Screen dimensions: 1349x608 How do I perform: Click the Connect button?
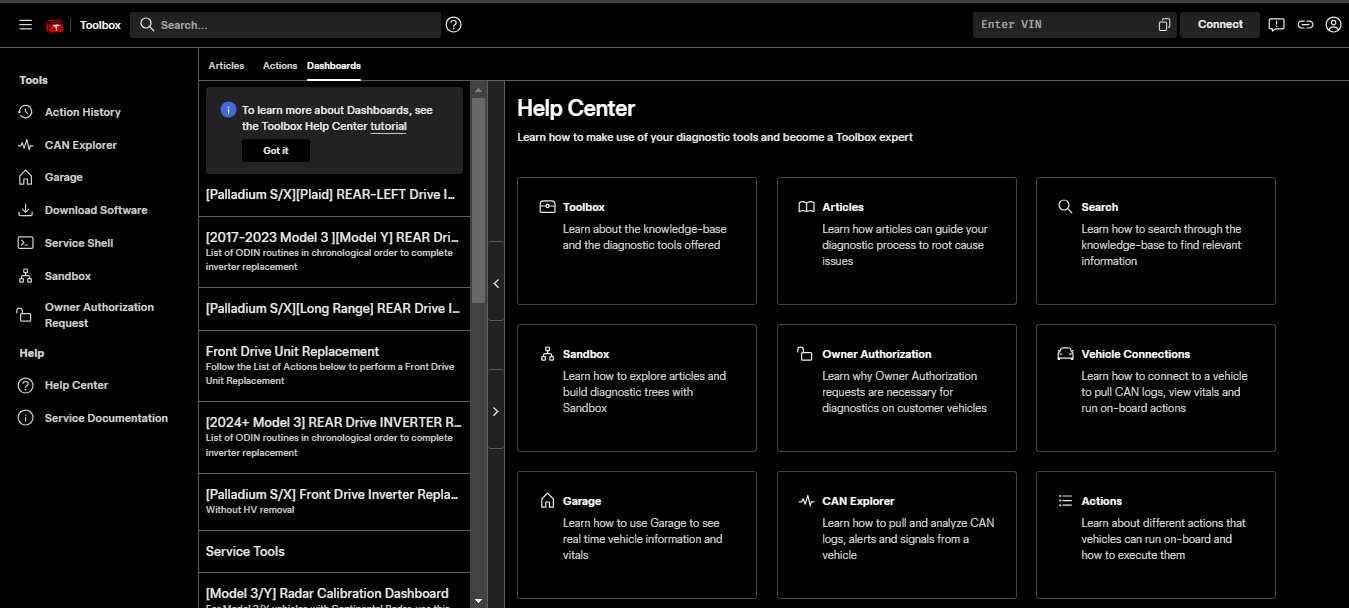point(1220,24)
